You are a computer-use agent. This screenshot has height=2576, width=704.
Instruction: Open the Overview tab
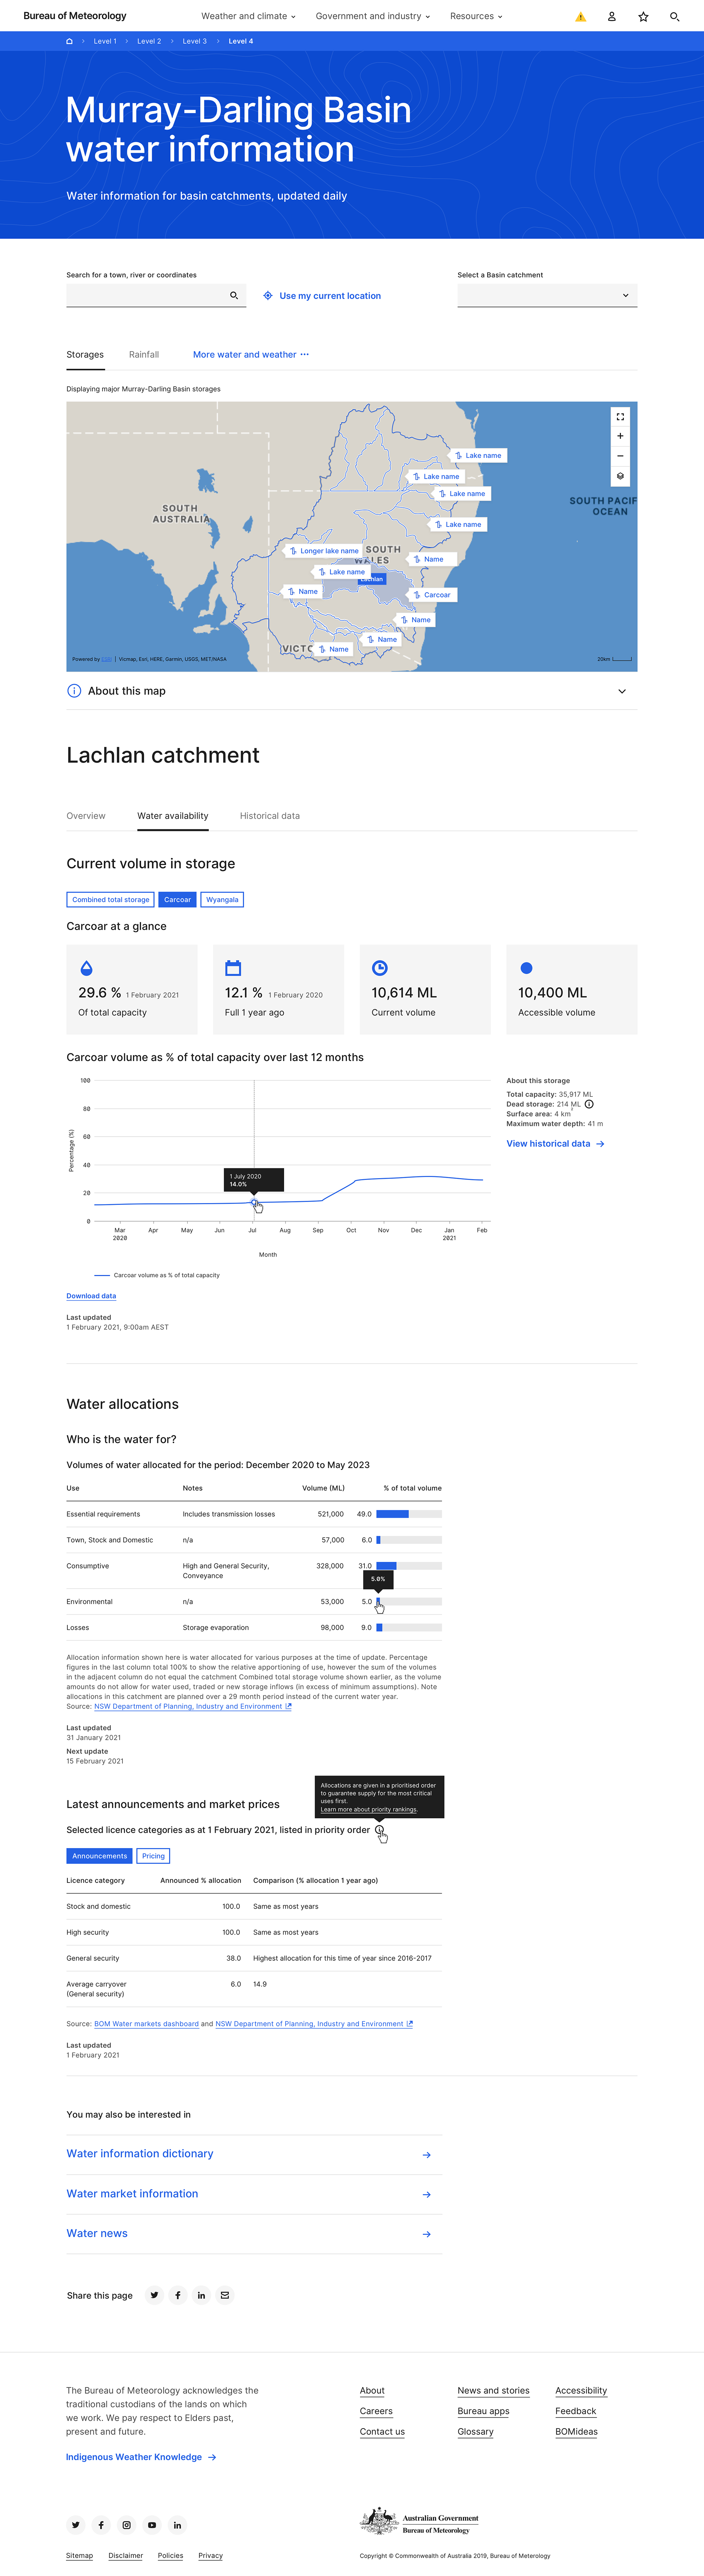86,816
